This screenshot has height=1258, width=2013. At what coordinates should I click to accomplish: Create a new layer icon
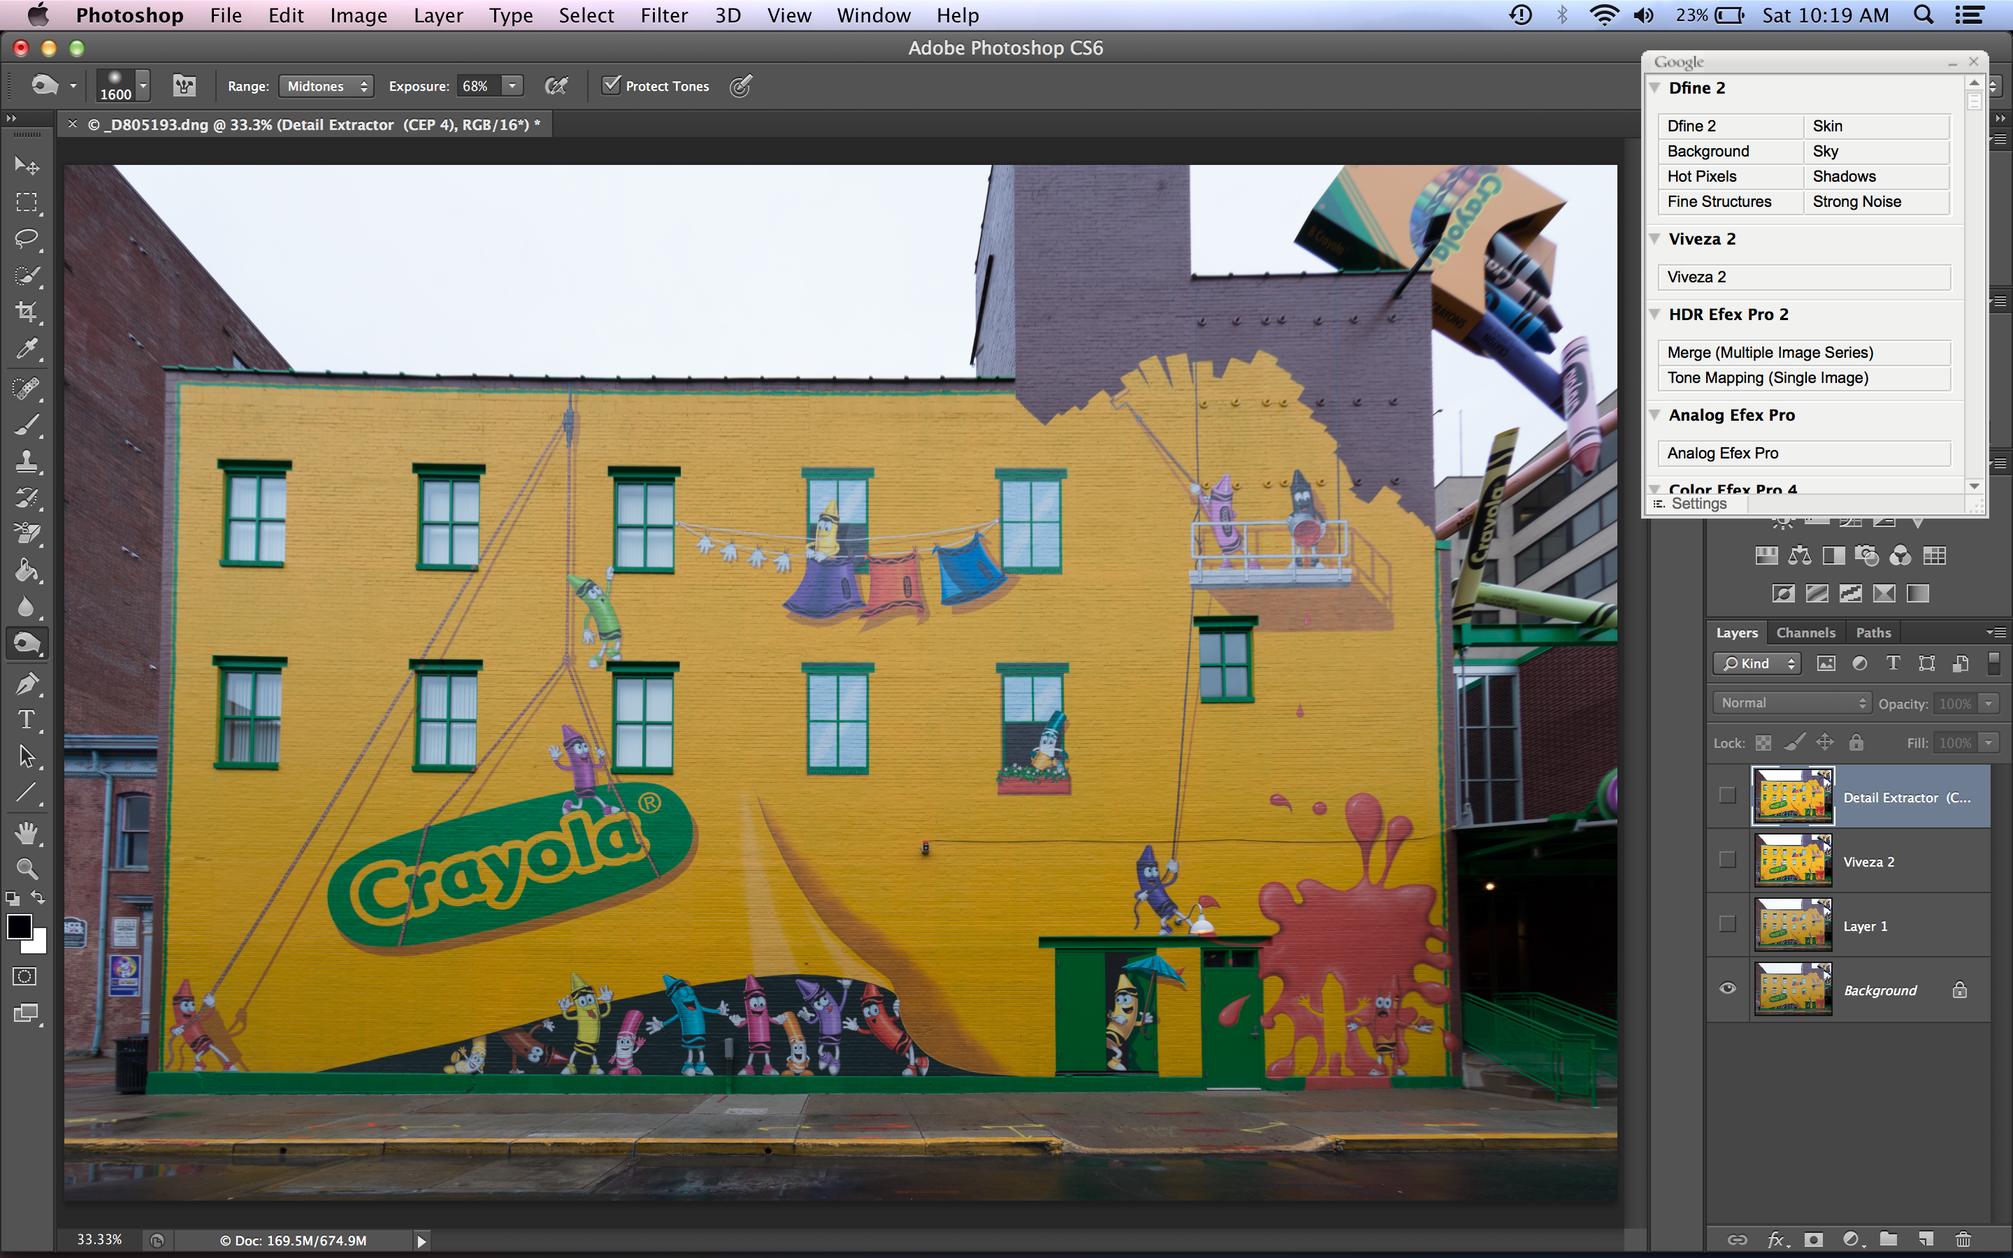pyautogui.click(x=1926, y=1240)
